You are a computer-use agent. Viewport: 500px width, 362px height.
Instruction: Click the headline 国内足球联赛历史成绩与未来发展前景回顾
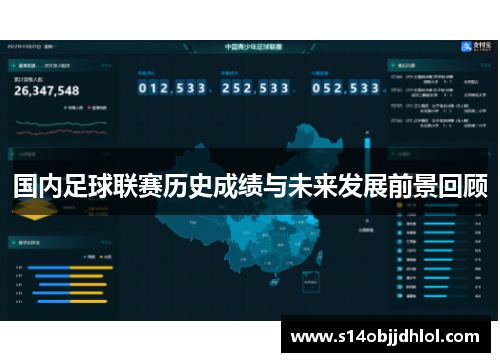[x=250, y=186]
